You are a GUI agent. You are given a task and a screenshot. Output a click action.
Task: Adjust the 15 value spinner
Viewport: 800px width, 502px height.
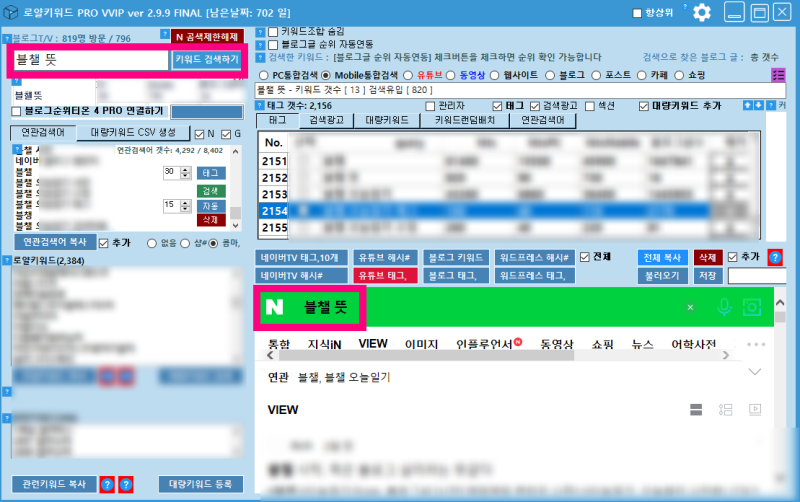(x=186, y=206)
